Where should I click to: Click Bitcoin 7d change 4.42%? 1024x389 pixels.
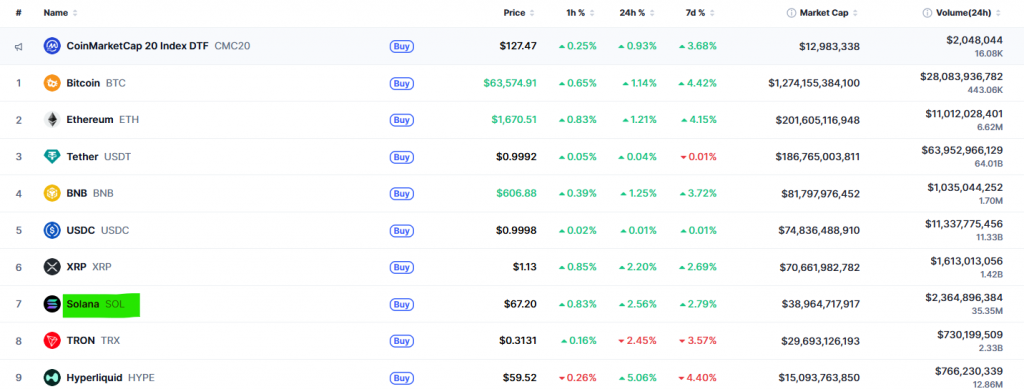(x=698, y=83)
